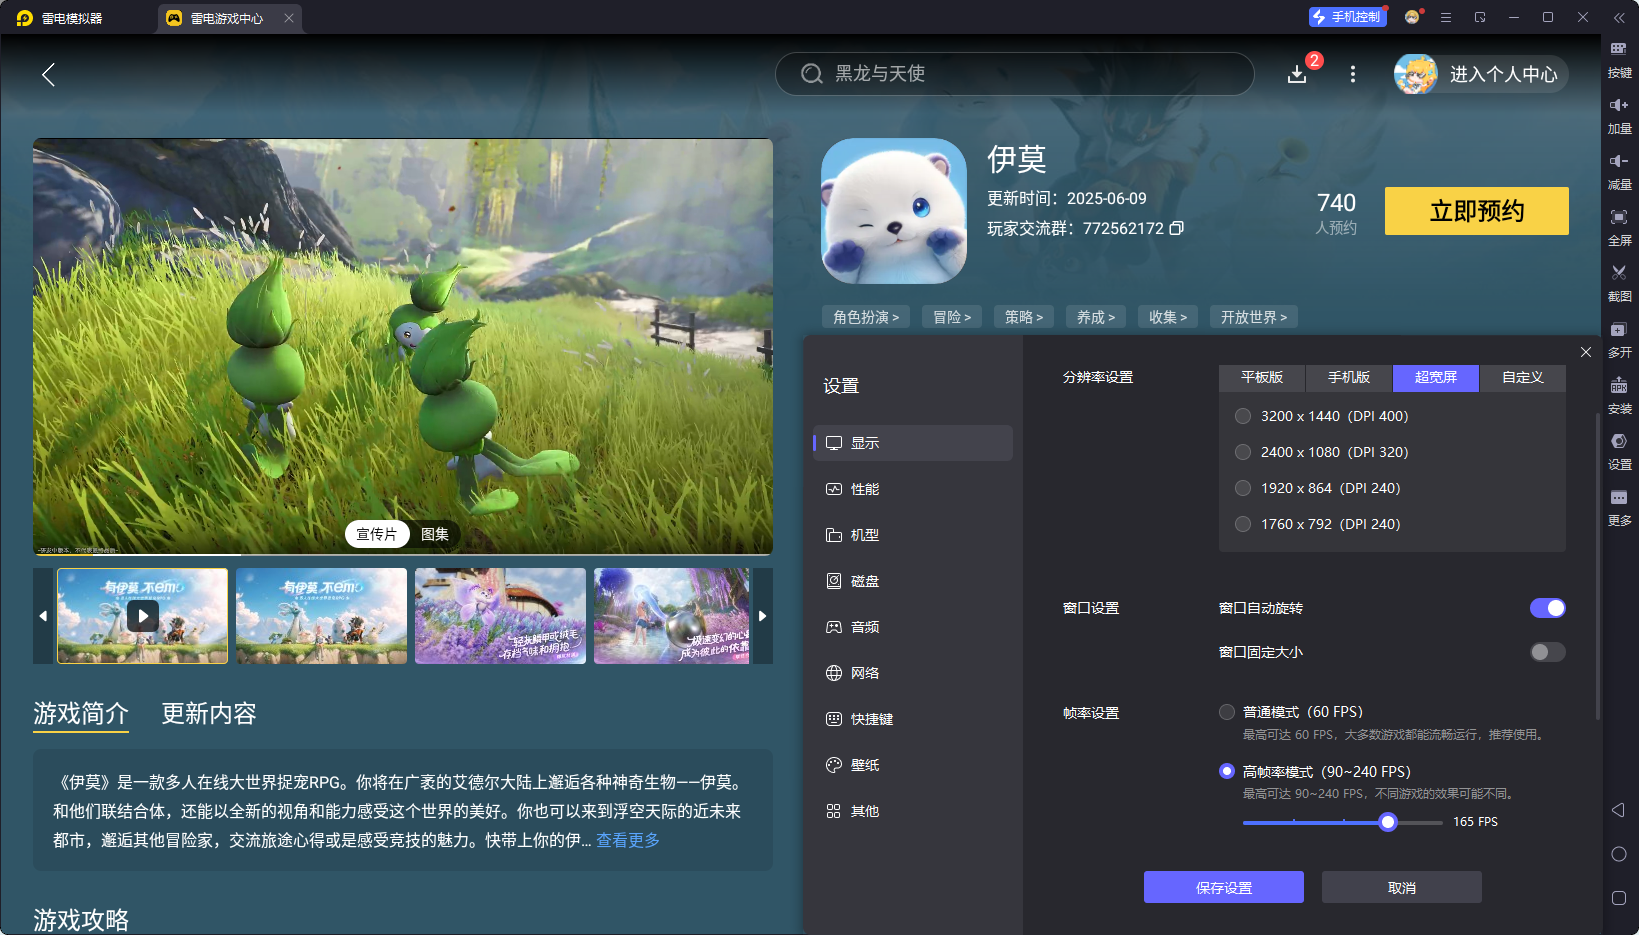The height and width of the screenshot is (935, 1639).
Task: Expand the 开放世界 category tag
Action: pos(1251,316)
